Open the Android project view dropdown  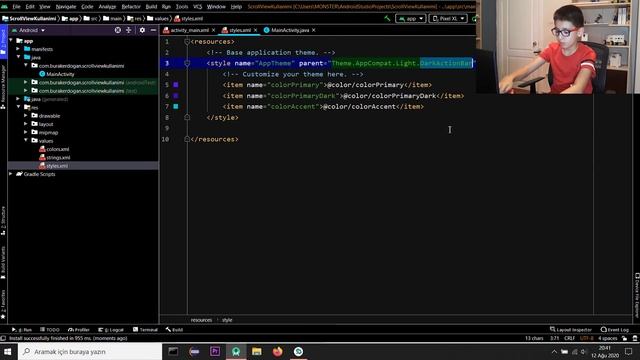[29, 30]
